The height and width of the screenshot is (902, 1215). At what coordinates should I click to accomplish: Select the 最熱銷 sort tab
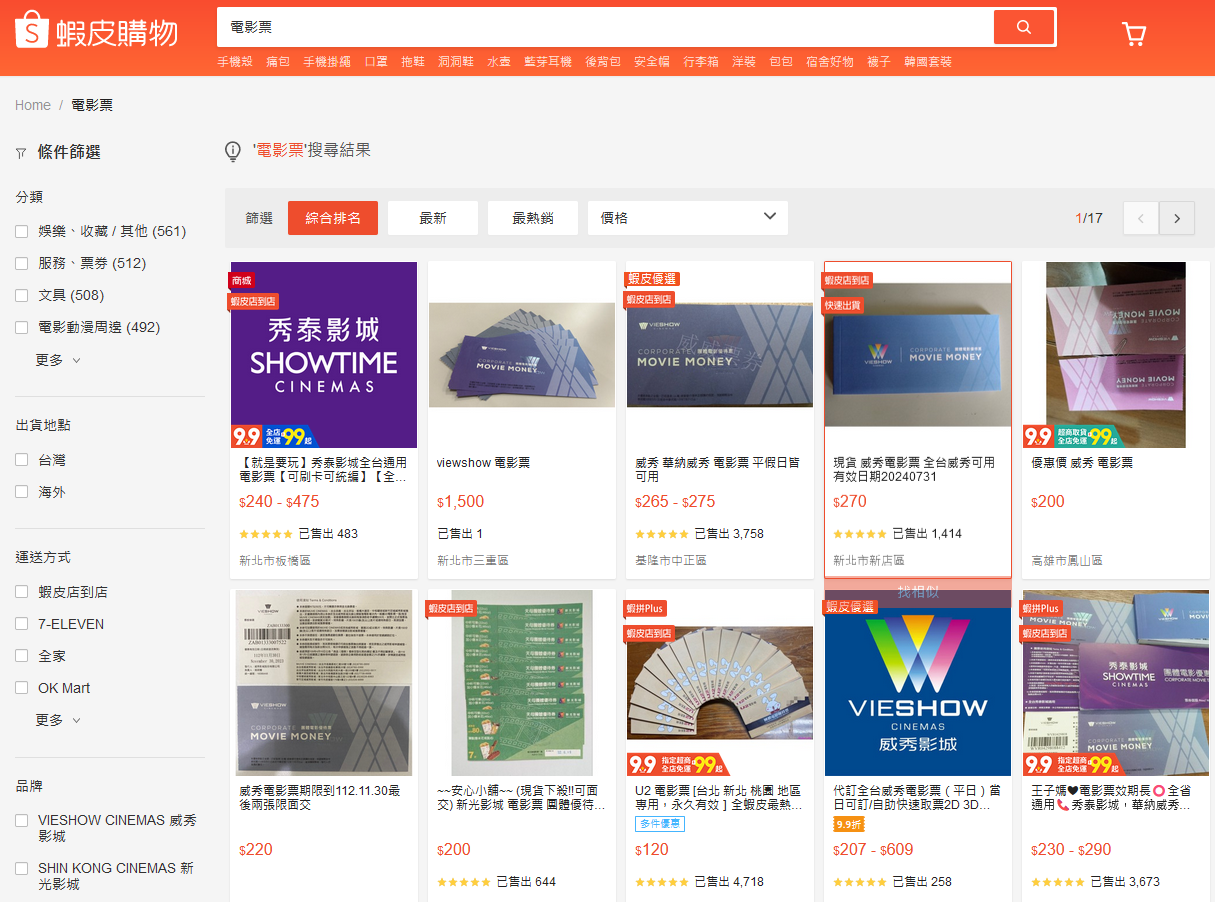click(x=533, y=218)
